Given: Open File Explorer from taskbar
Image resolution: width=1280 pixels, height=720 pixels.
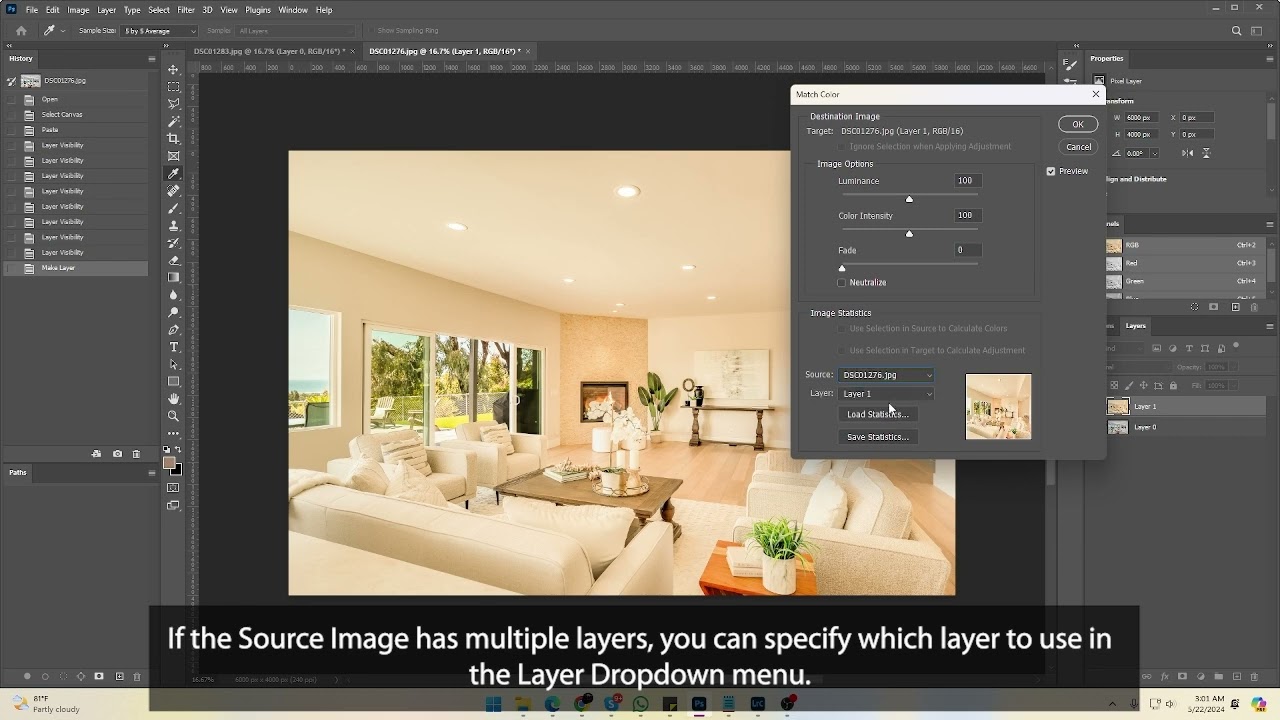Looking at the screenshot, I should (523, 704).
